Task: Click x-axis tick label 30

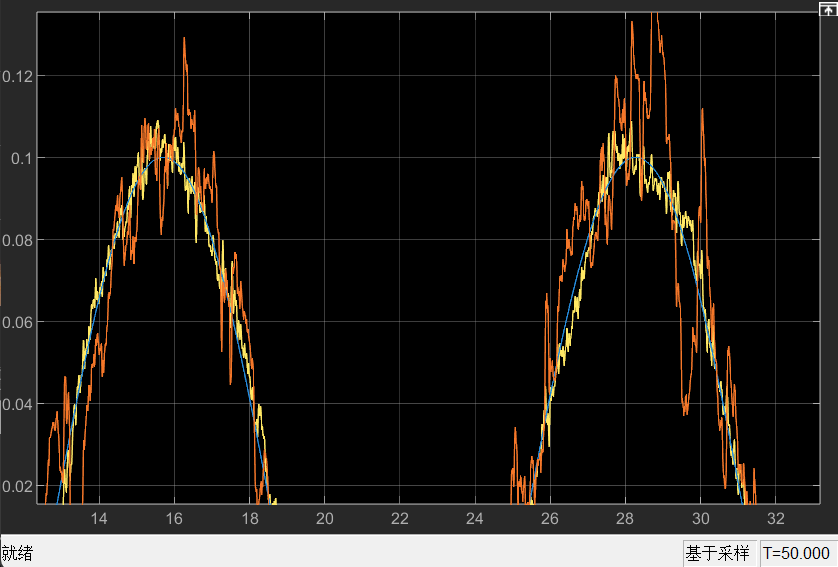Action: click(701, 519)
